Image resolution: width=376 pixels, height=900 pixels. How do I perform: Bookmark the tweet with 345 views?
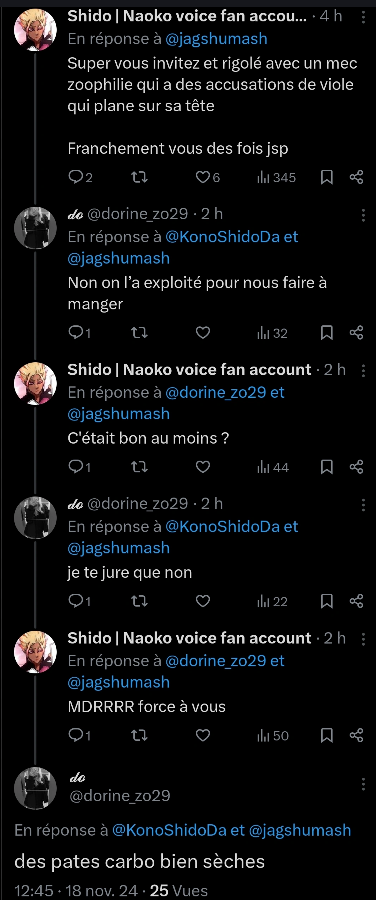327,177
